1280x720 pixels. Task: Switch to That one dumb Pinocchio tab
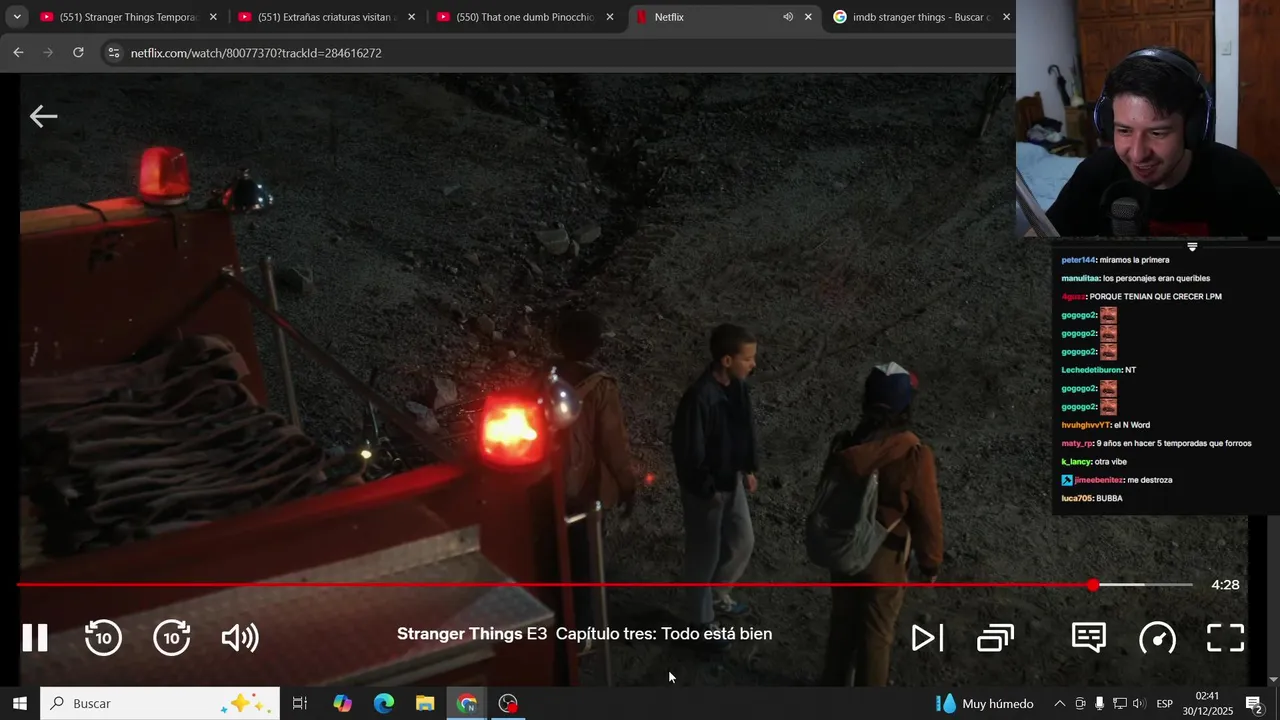[x=525, y=17]
